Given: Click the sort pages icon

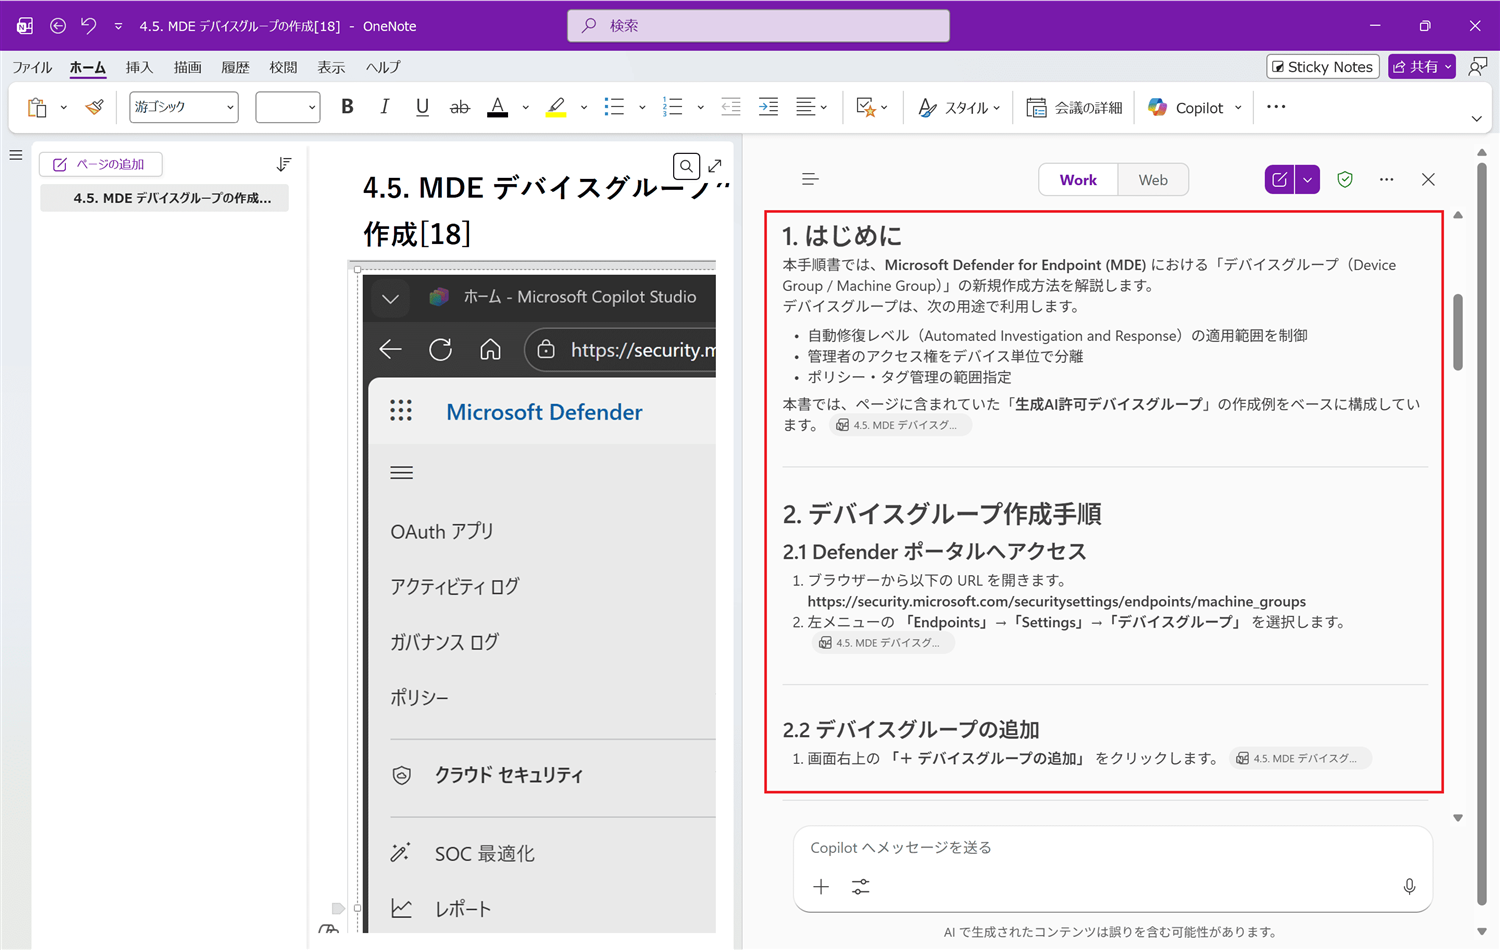Looking at the screenshot, I should tap(284, 164).
